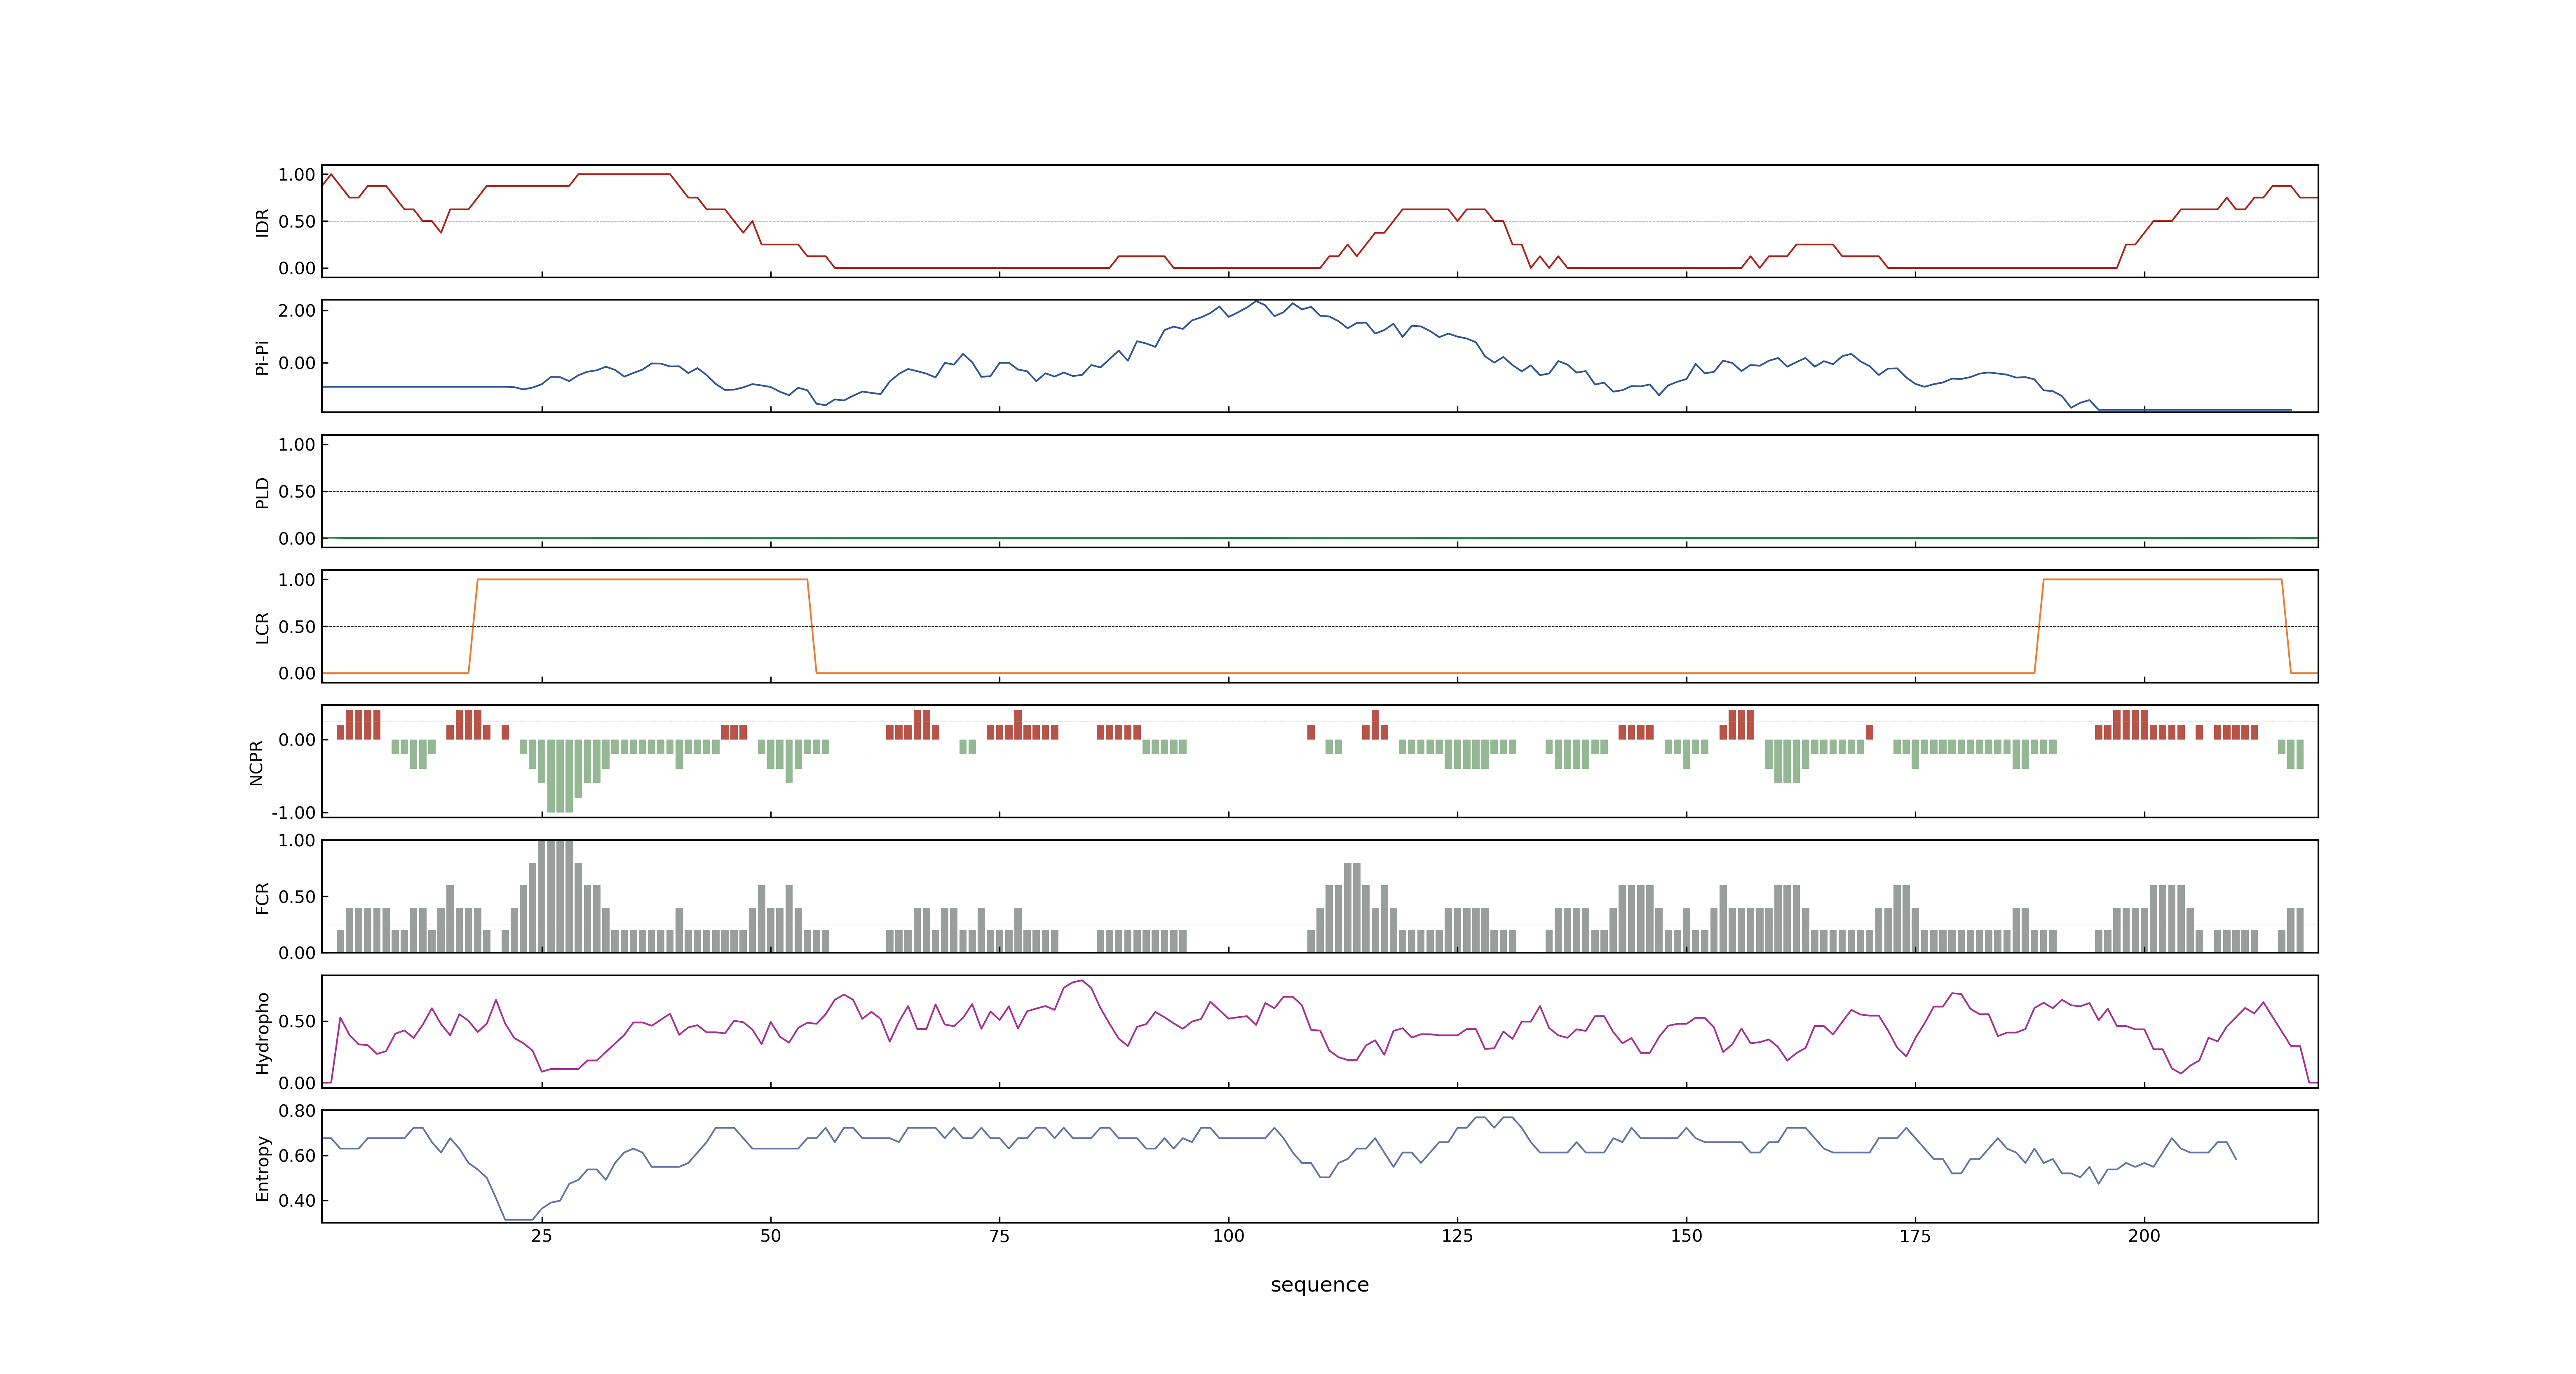Click the IDR panel y-axis label

click(262, 222)
